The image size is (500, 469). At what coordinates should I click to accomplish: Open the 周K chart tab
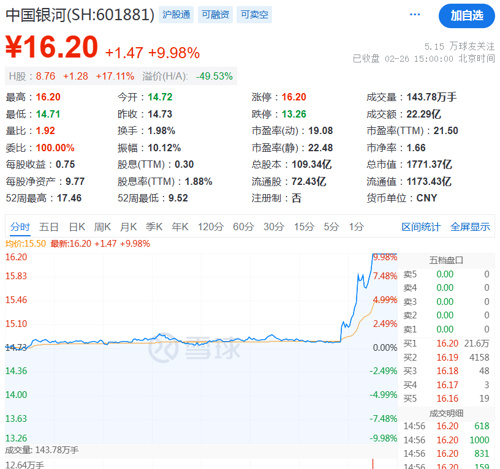point(102,227)
